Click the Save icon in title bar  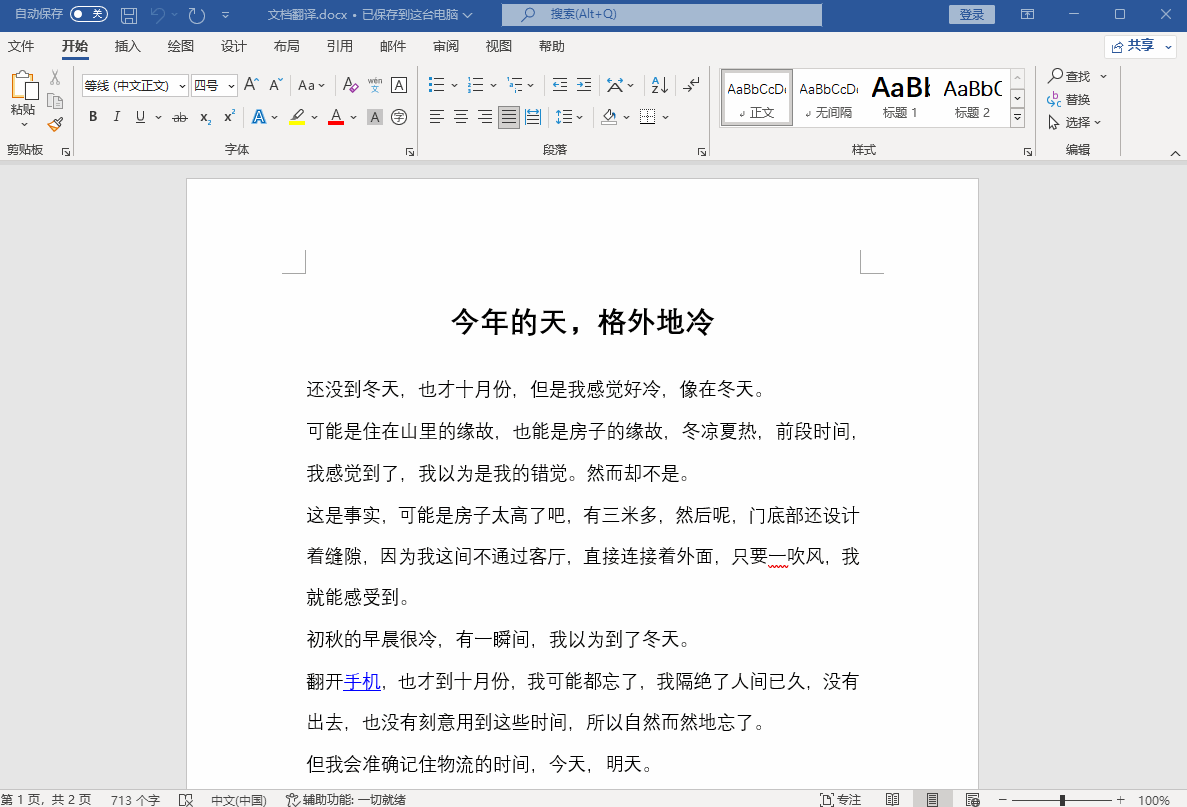pyautogui.click(x=129, y=14)
